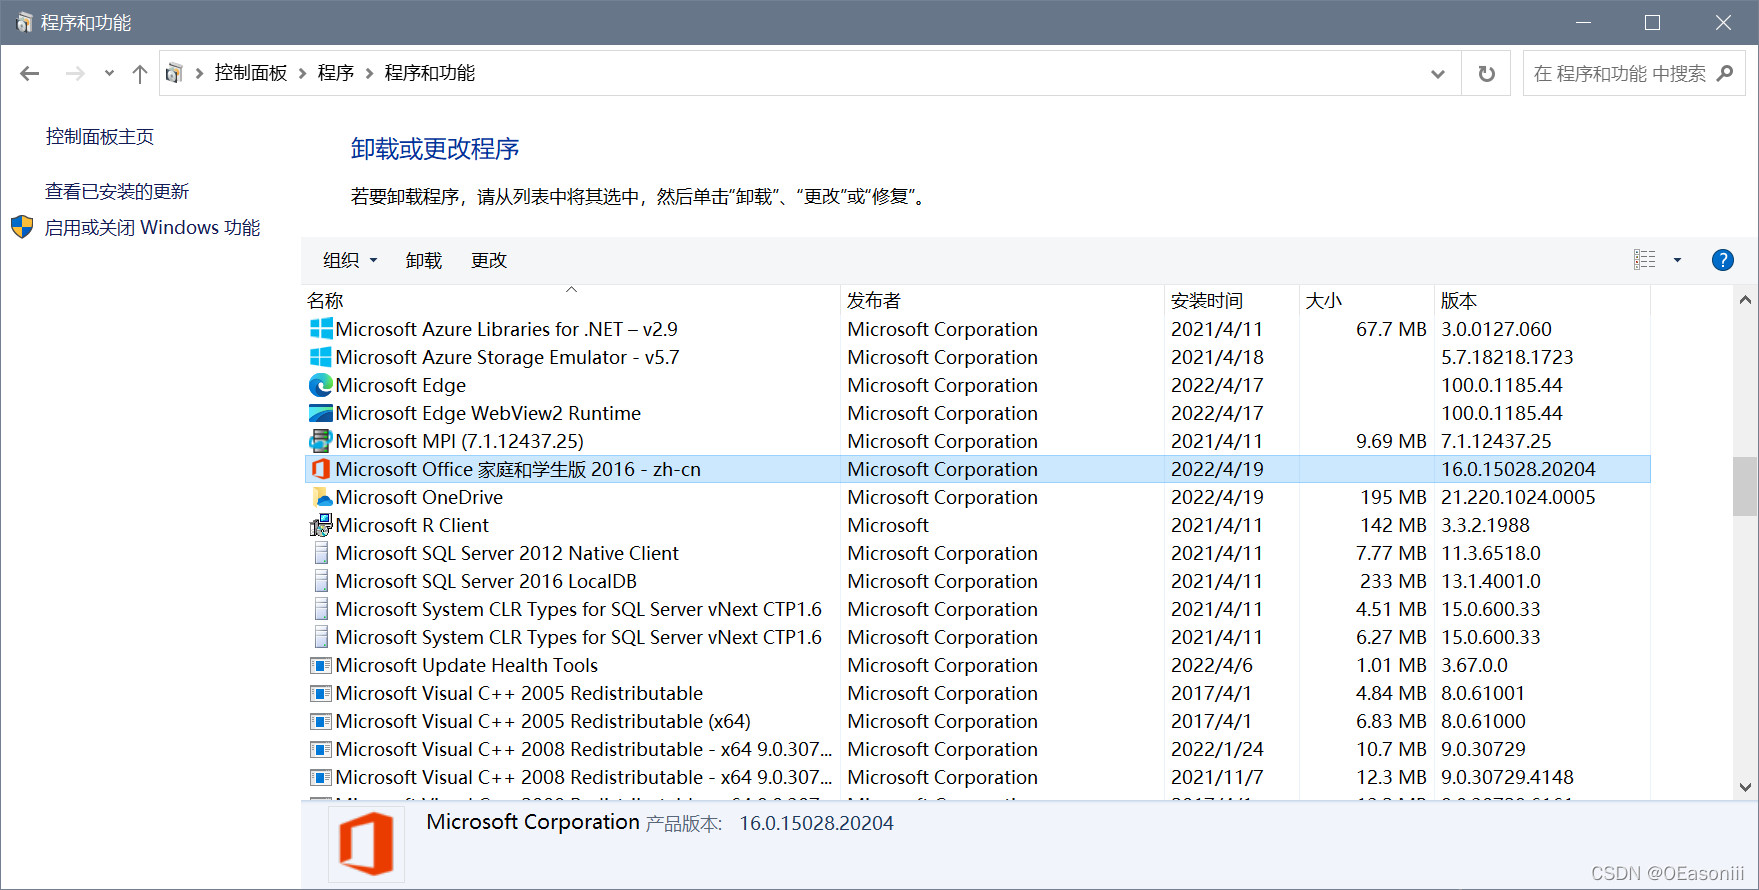1759x890 pixels.
Task: Open the 组织 dropdown menu
Action: tap(350, 261)
